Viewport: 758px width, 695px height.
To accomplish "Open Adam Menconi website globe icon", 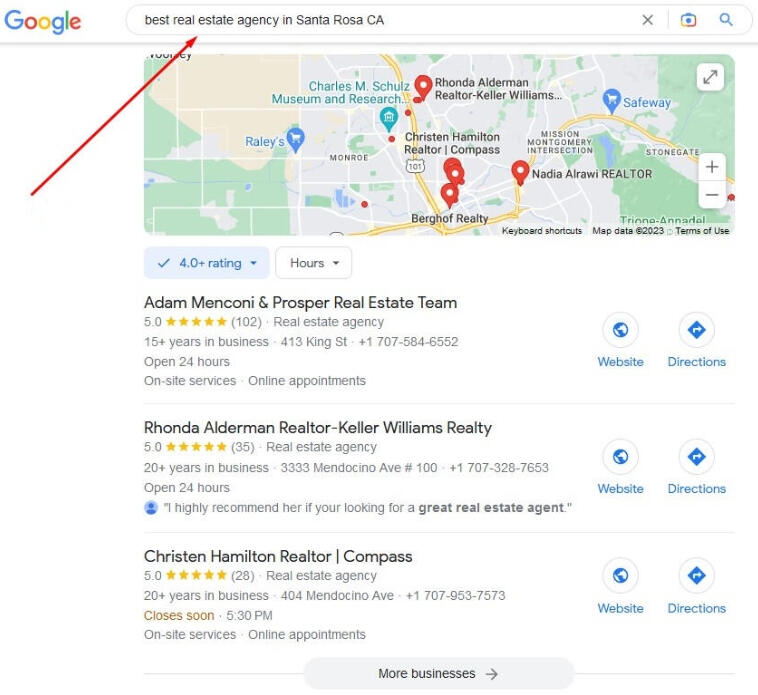I will pos(620,330).
